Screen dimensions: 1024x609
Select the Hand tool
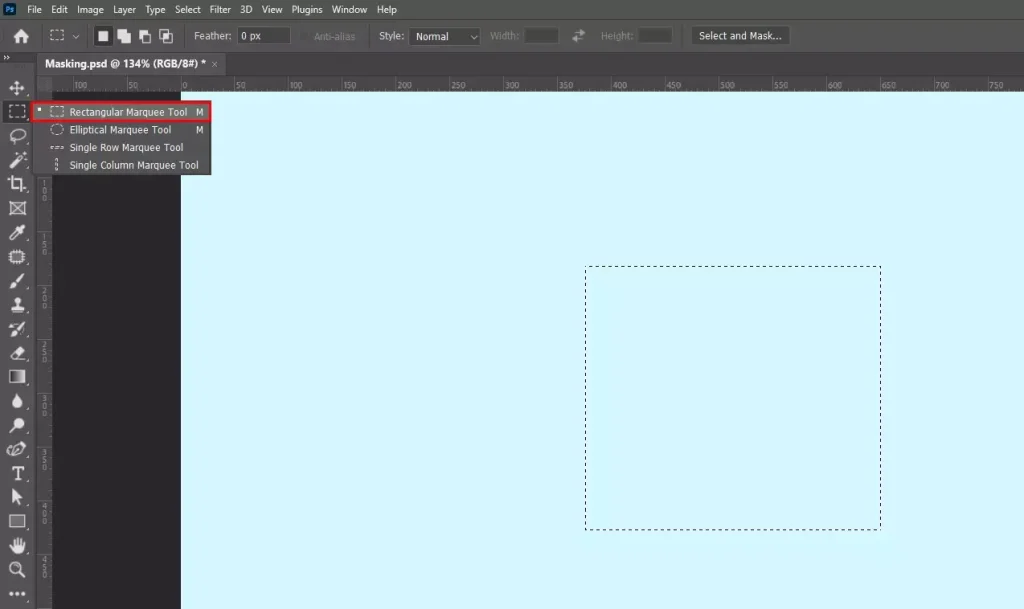coord(17,545)
